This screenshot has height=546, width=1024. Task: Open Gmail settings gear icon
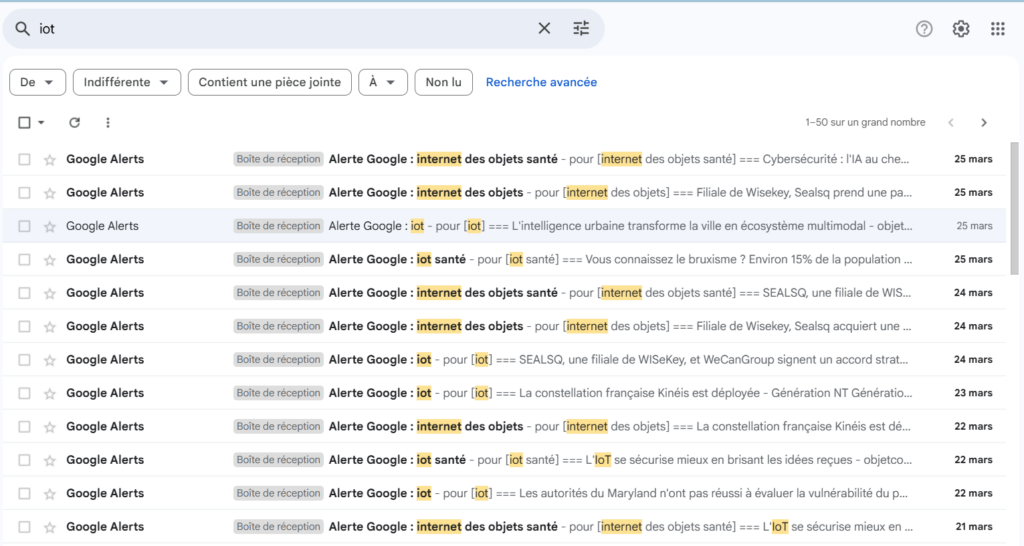tap(961, 29)
